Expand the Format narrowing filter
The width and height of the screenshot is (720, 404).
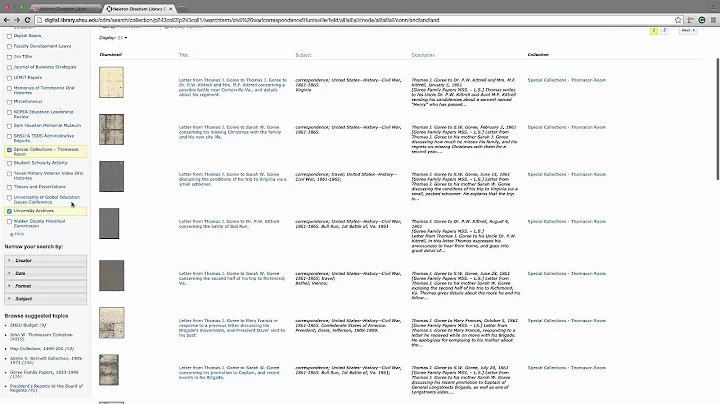coord(45,286)
